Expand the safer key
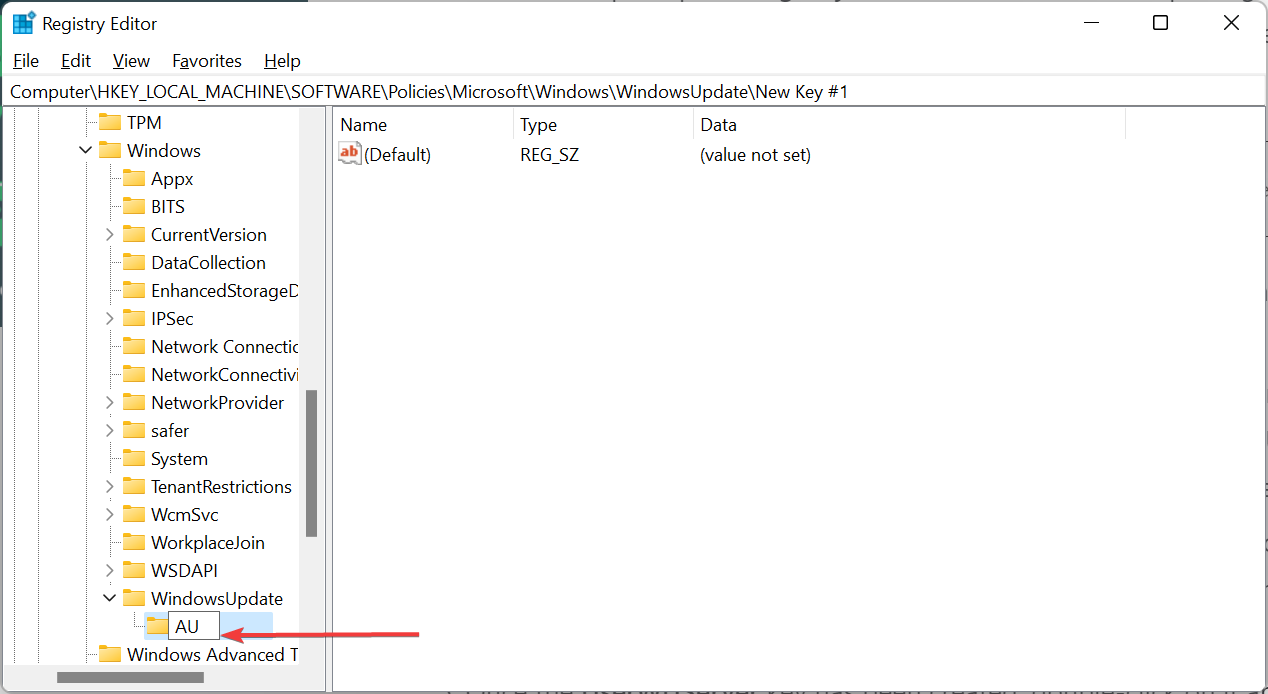Image resolution: width=1268 pixels, height=694 pixels. click(x=110, y=431)
